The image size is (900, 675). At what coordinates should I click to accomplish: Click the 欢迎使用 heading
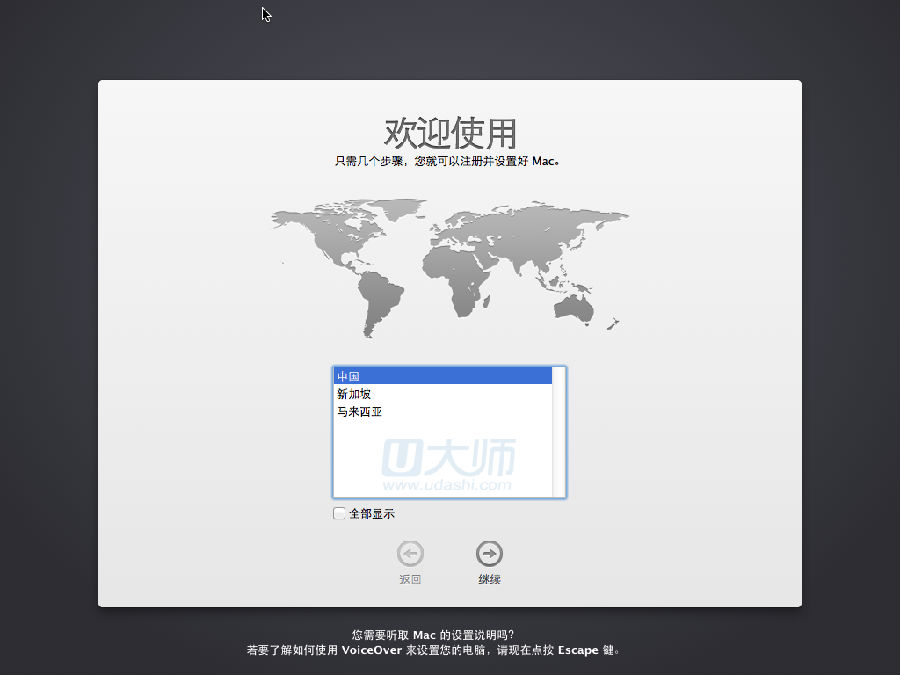[450, 132]
